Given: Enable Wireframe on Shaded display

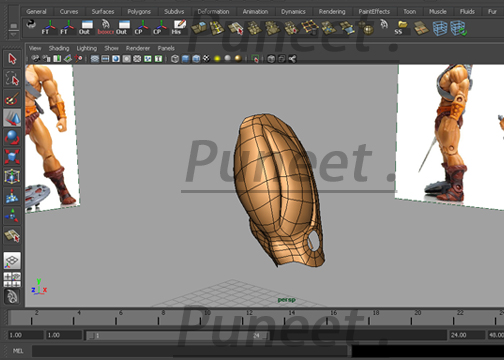Looking at the screenshot, I should coord(196,59).
